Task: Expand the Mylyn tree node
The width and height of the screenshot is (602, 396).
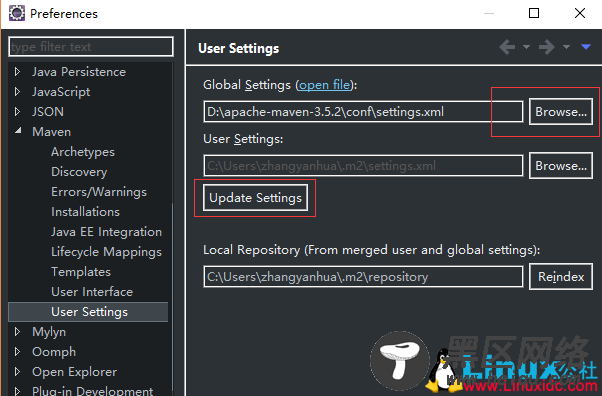Action: pyautogui.click(x=17, y=331)
